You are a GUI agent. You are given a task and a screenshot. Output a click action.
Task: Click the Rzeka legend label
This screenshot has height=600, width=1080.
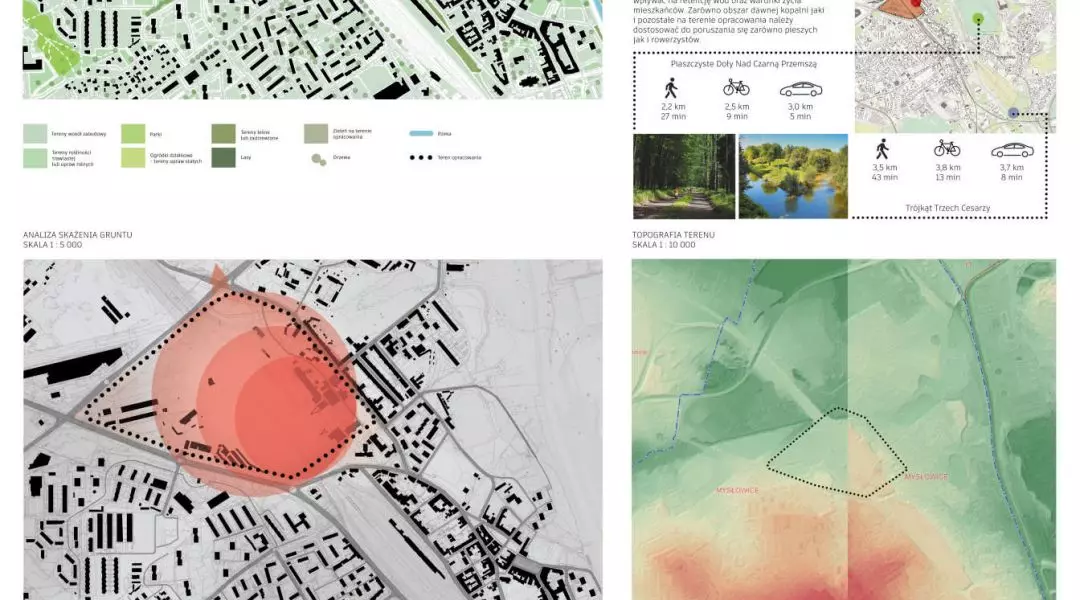tap(444, 134)
